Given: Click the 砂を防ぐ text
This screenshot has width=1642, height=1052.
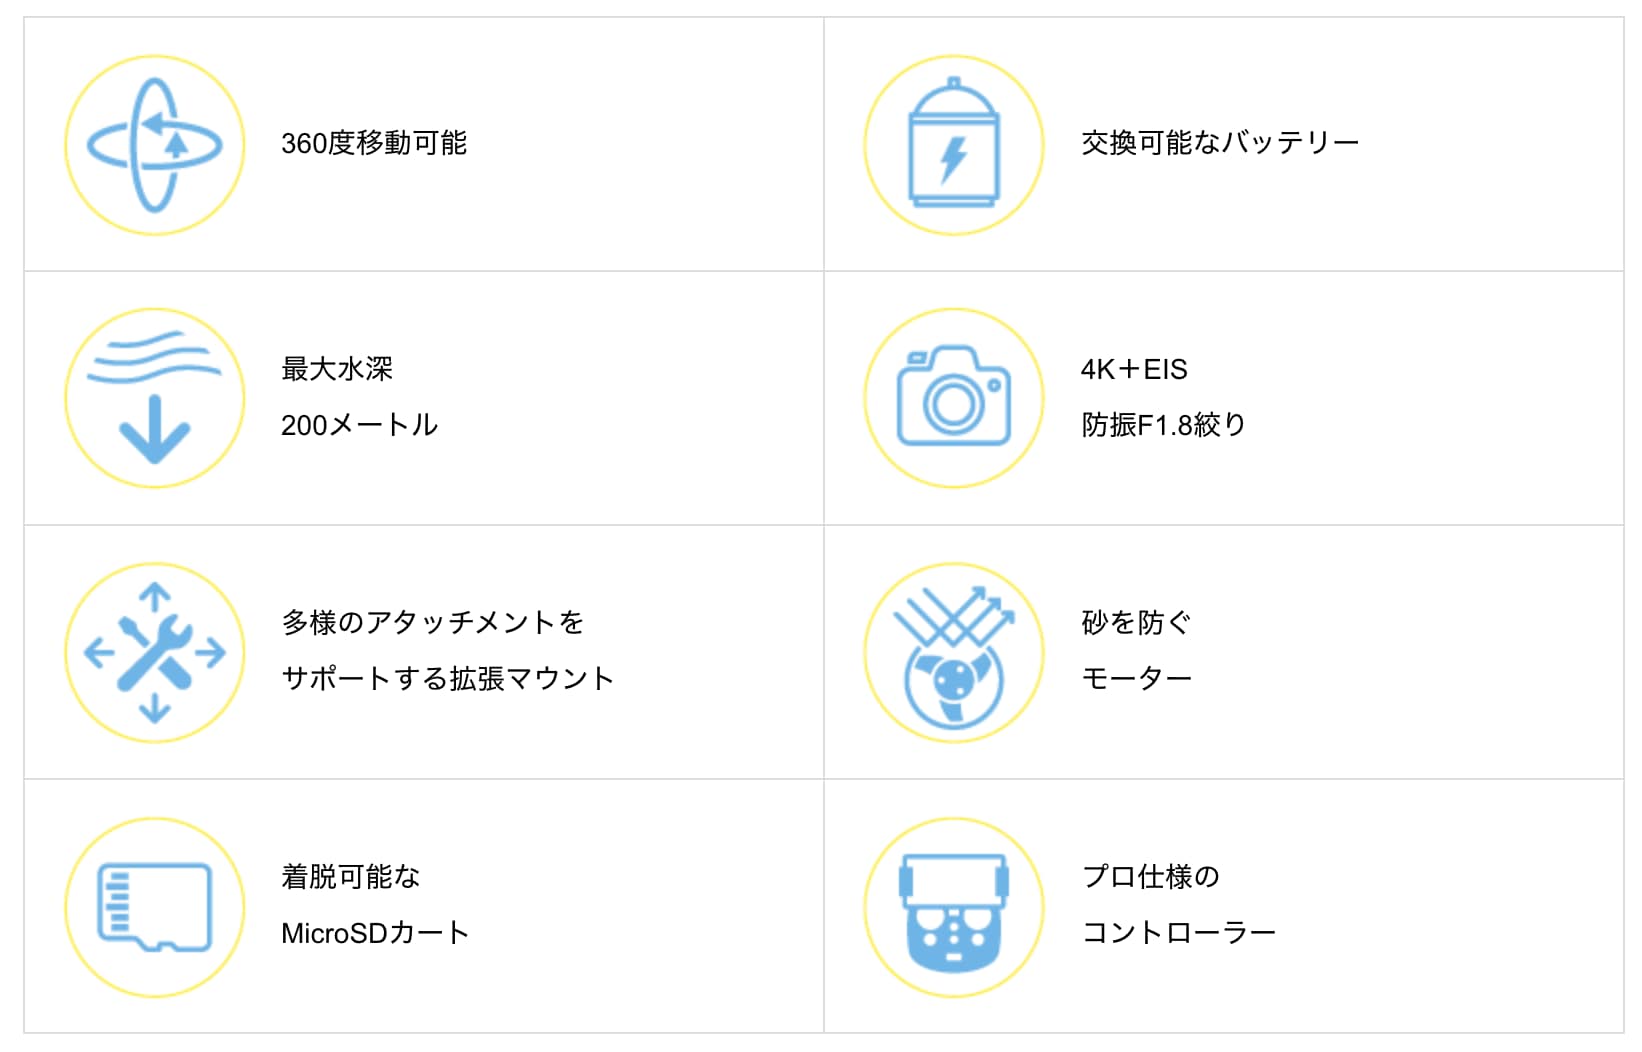Looking at the screenshot, I should pos(1136,623).
